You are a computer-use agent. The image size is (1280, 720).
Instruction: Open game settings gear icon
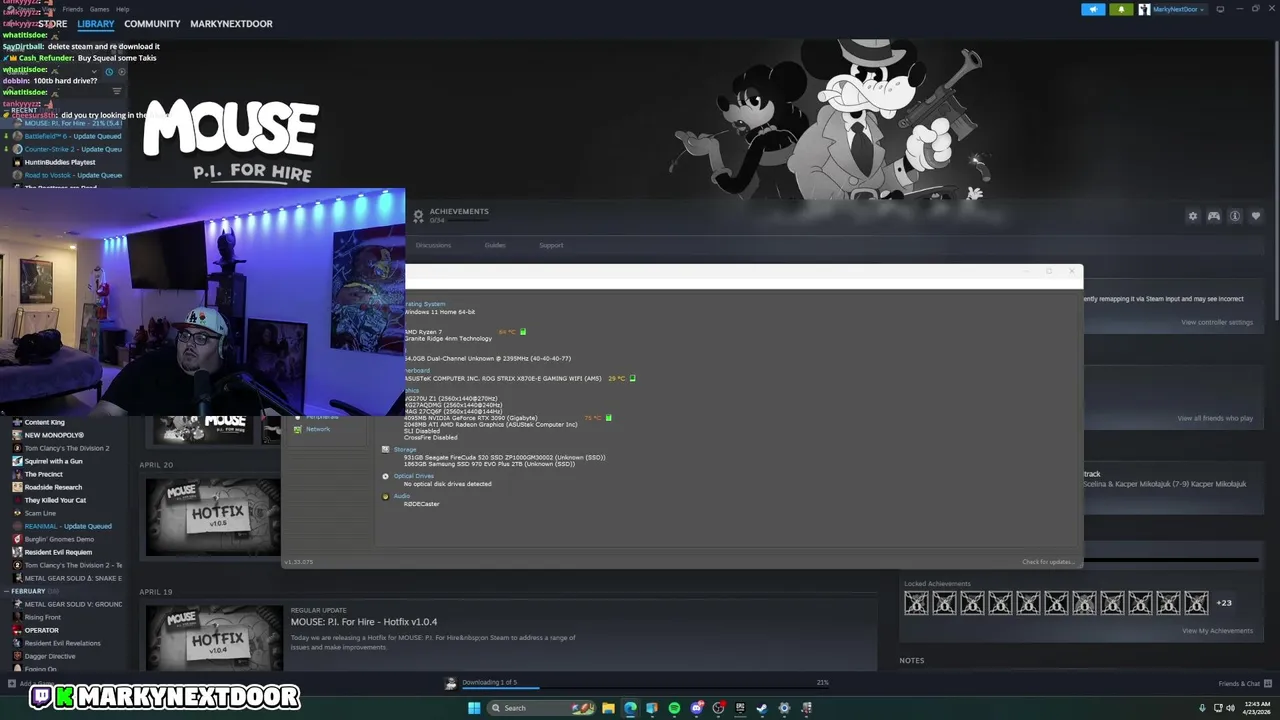click(x=1192, y=216)
